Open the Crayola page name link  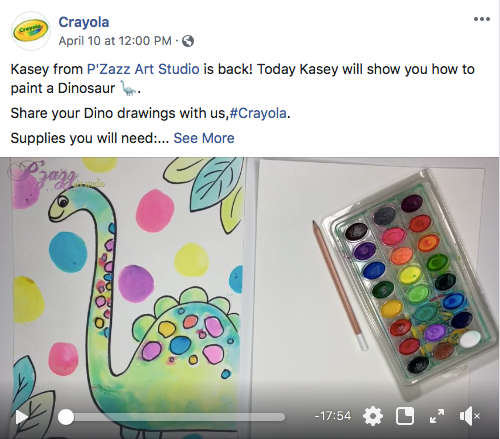(84, 22)
